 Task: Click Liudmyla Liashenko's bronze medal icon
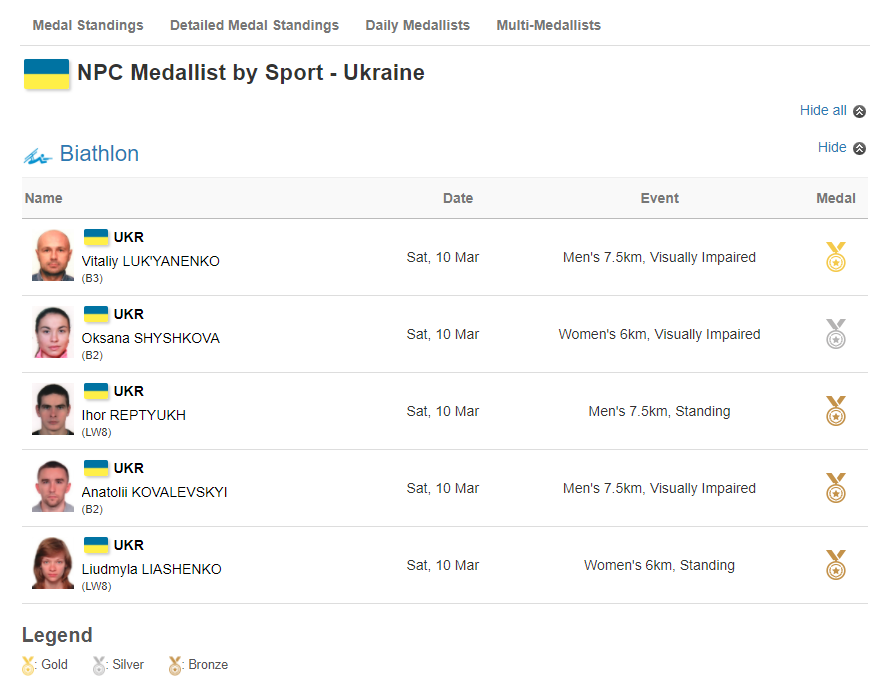click(x=835, y=565)
